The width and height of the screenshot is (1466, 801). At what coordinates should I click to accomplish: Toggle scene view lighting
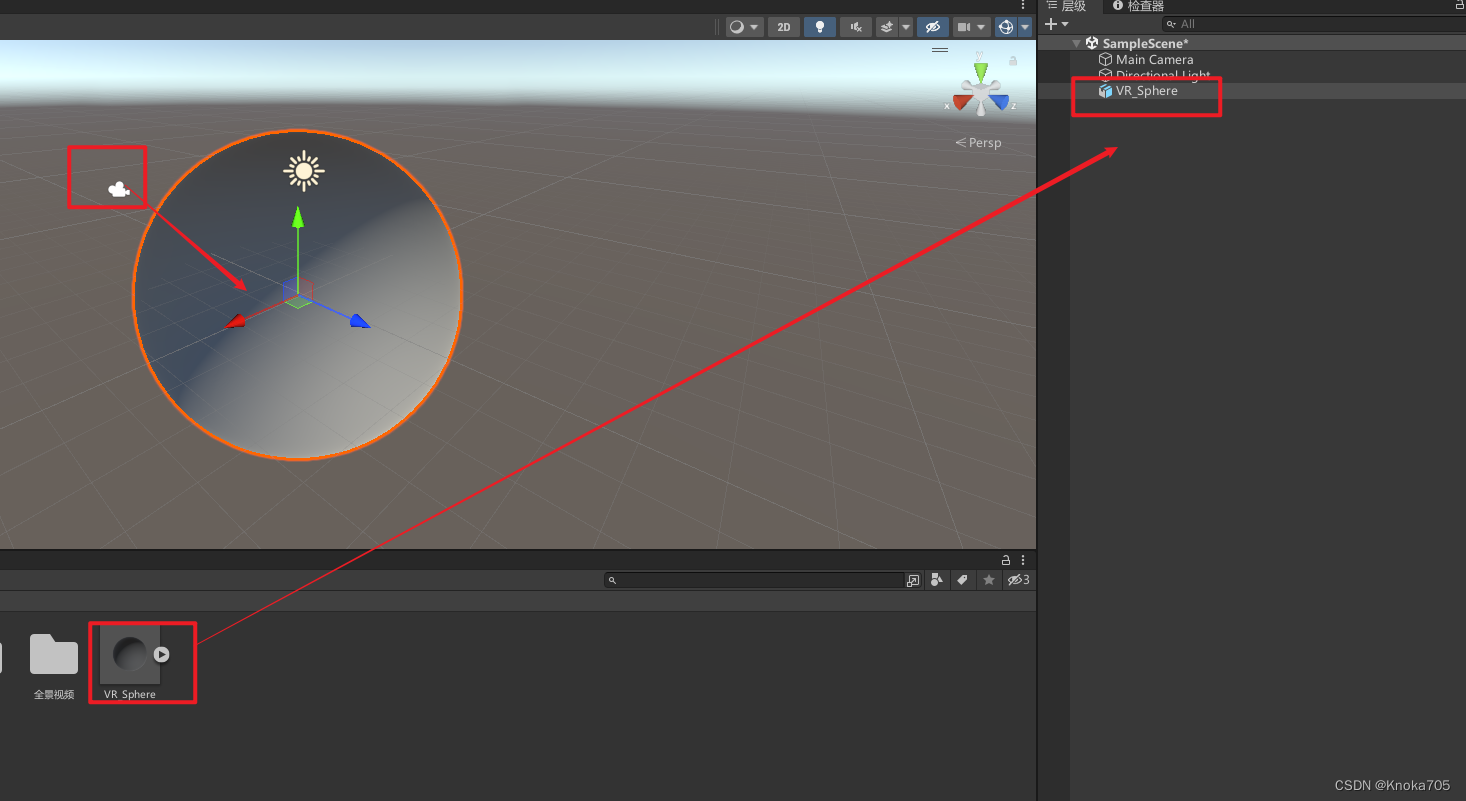click(x=819, y=27)
